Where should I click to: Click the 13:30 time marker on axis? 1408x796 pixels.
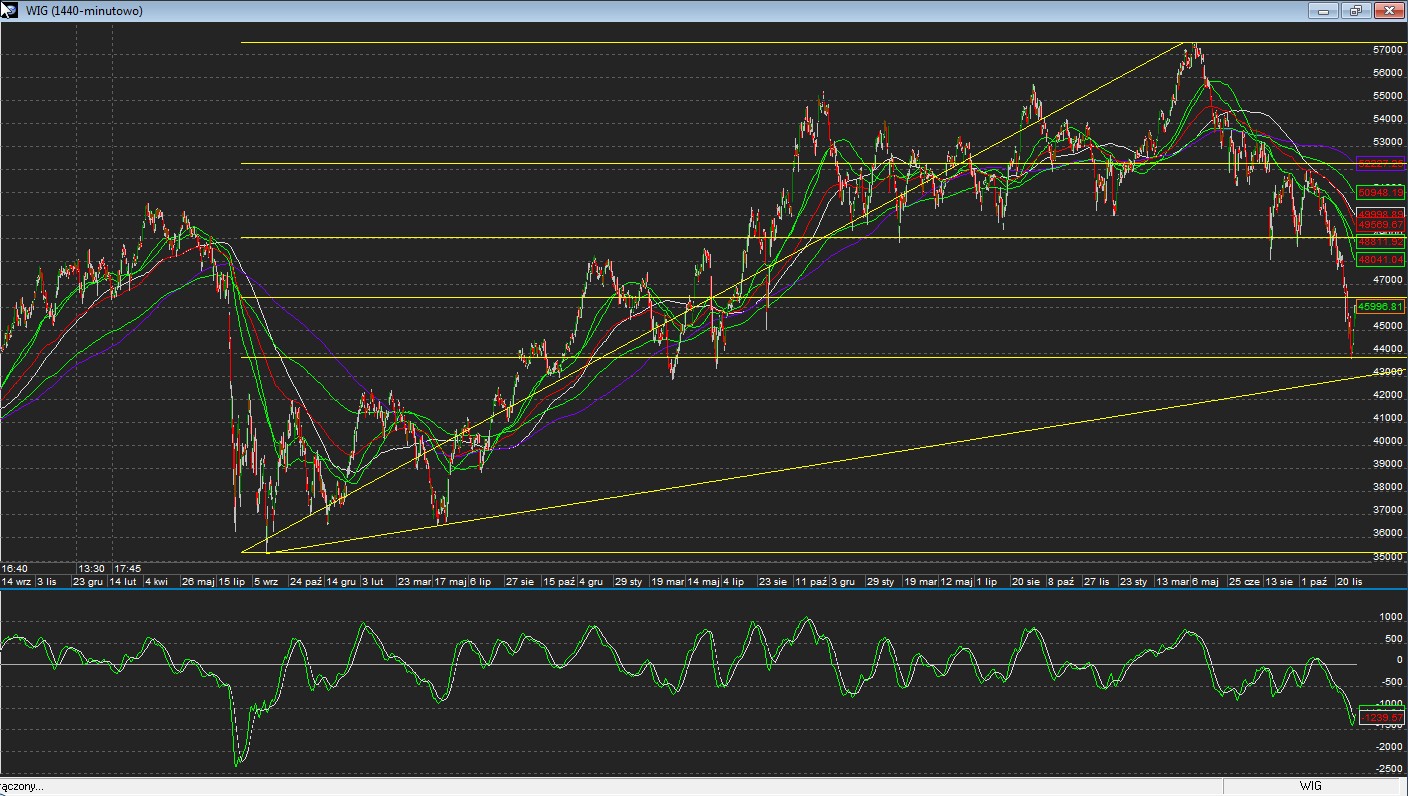tap(91, 568)
